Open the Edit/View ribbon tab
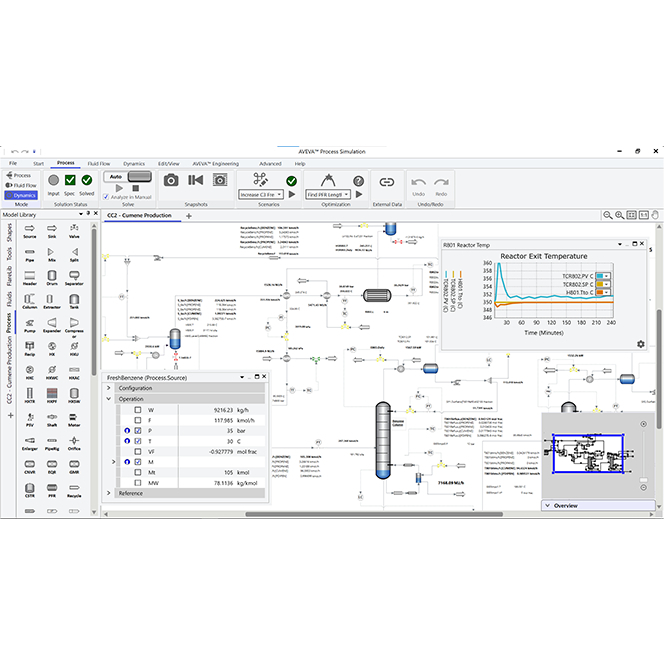 coord(169,163)
